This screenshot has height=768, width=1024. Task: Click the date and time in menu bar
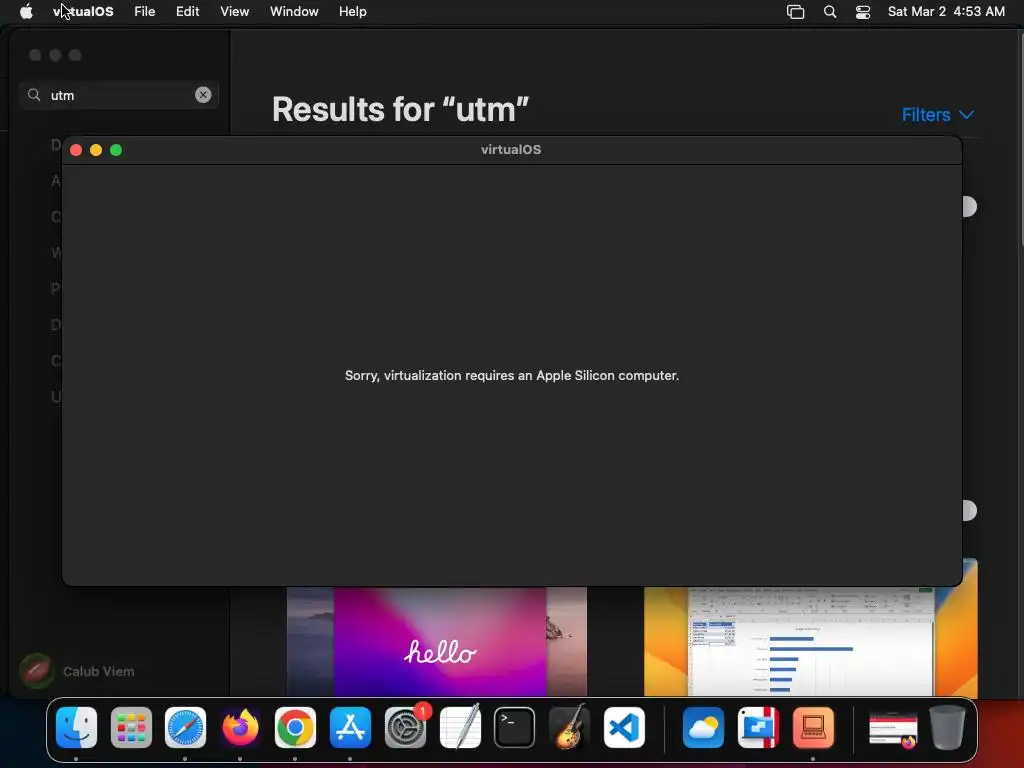946,11
